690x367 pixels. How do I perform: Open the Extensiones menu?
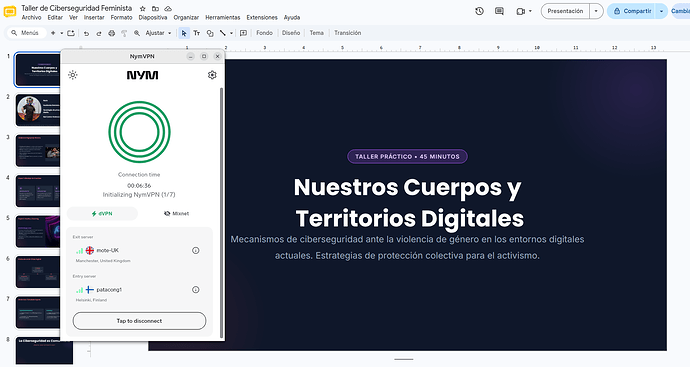coord(262,18)
